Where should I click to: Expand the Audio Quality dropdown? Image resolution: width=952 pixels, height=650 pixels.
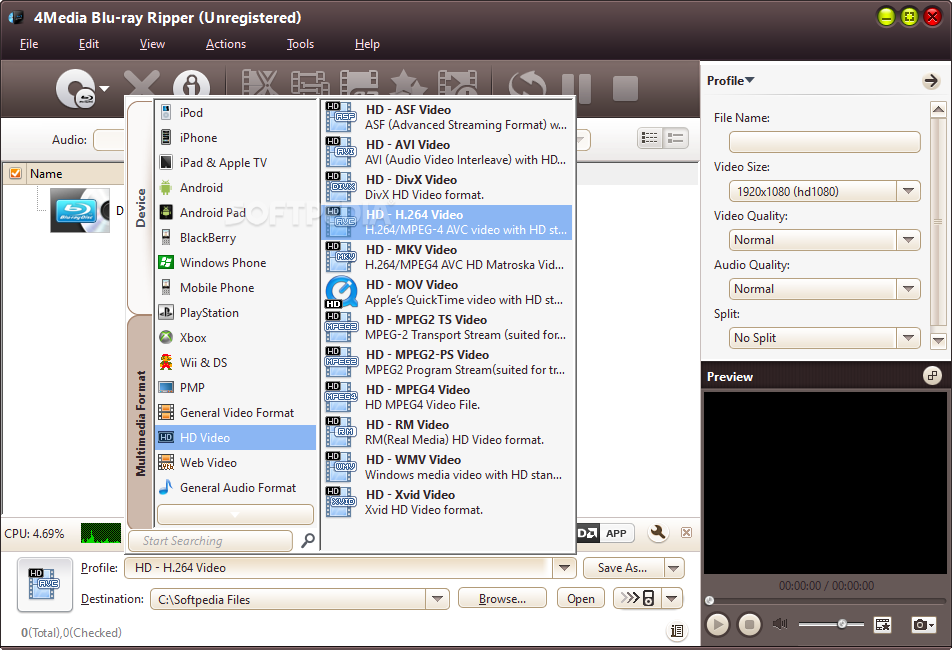(908, 289)
